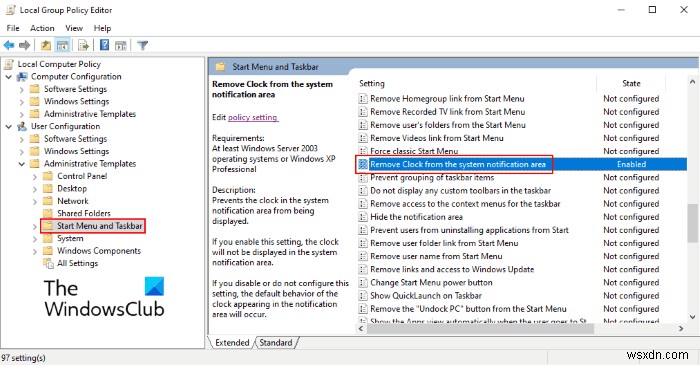Open the Help menu

102,28
